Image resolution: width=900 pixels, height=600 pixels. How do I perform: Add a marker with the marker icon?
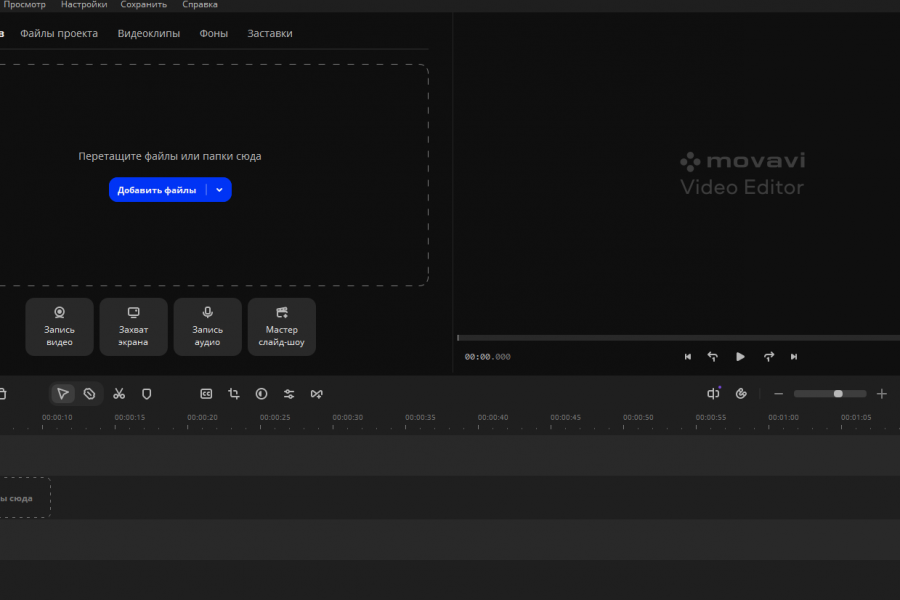coord(146,394)
